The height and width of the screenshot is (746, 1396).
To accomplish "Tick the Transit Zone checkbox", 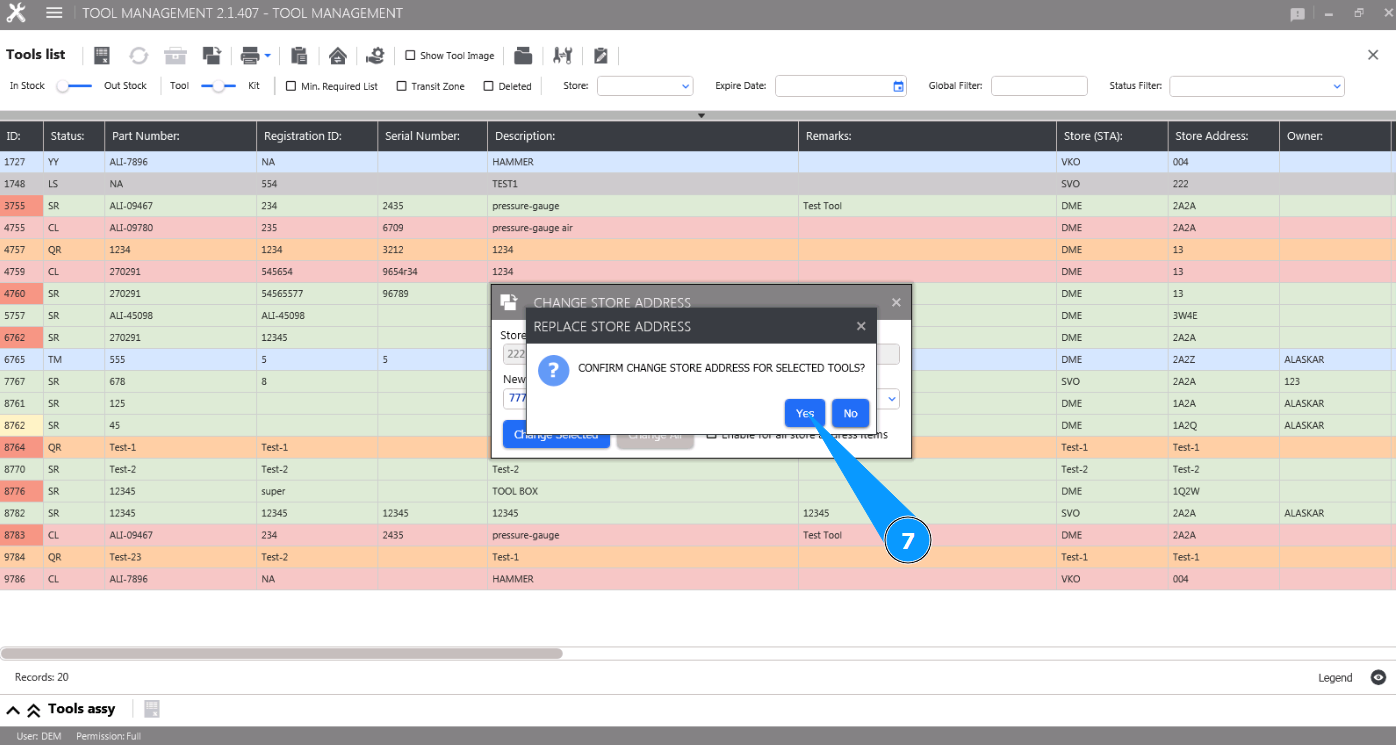I will (x=402, y=86).
